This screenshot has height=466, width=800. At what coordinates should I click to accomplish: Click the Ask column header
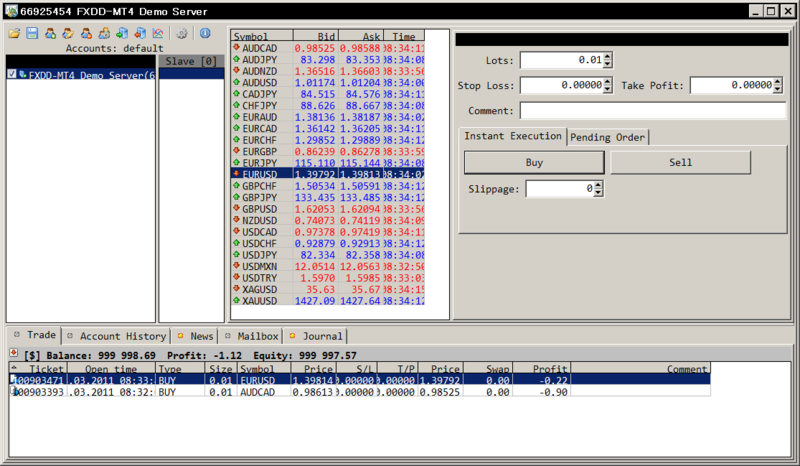pos(361,36)
